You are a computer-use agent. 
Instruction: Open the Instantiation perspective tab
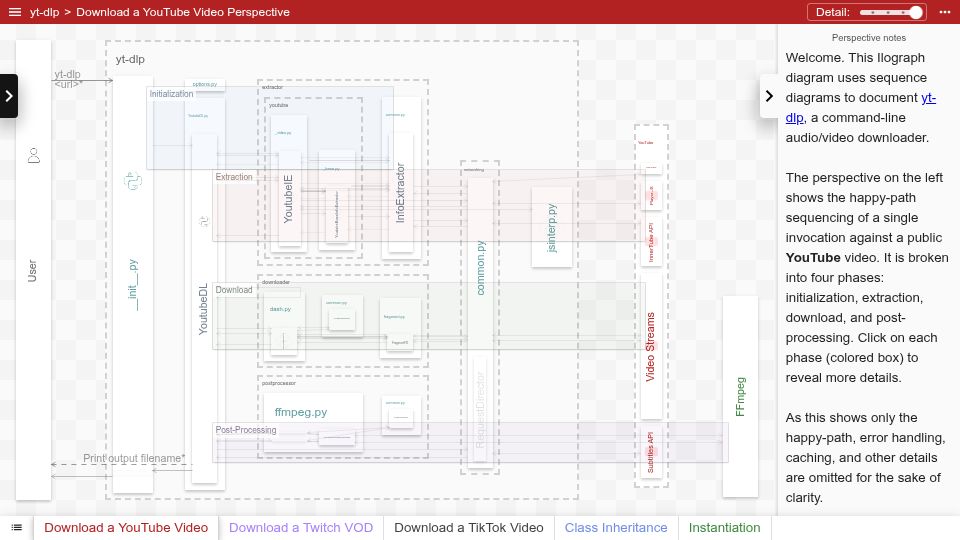pyautogui.click(x=724, y=528)
